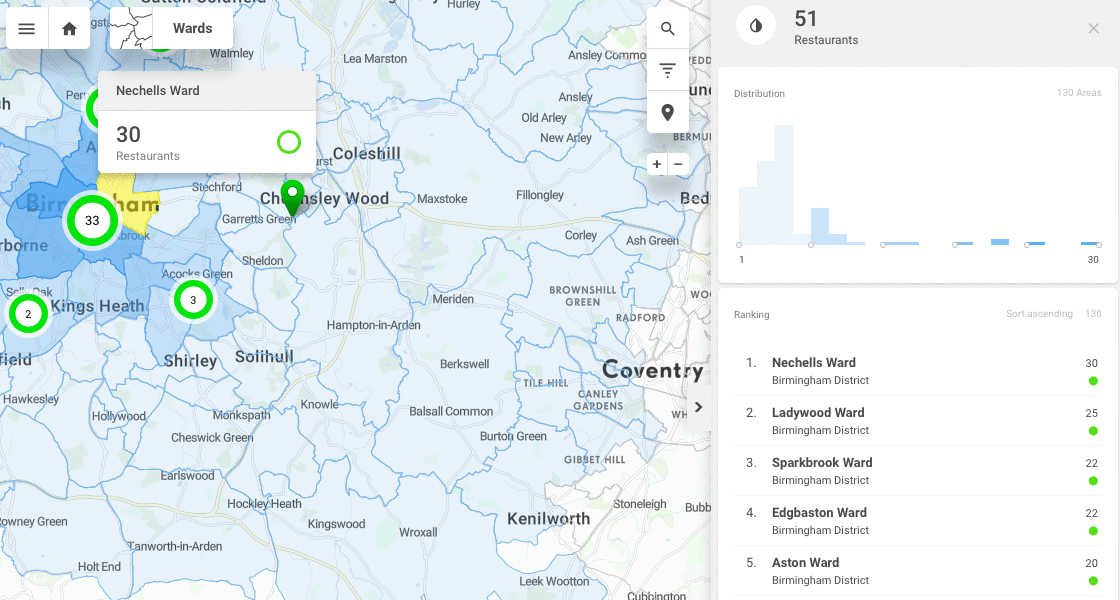Expand the side panel with right chevron
Screen dimensions: 1120x600
click(x=697, y=407)
